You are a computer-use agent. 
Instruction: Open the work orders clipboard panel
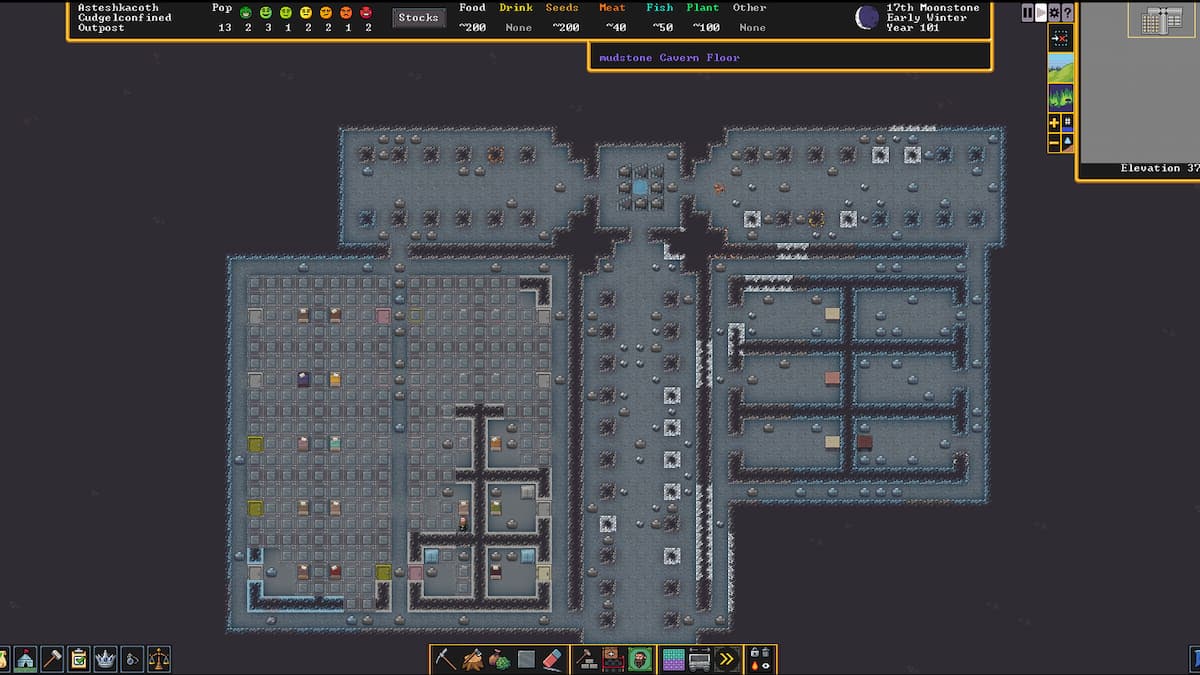coord(78,659)
